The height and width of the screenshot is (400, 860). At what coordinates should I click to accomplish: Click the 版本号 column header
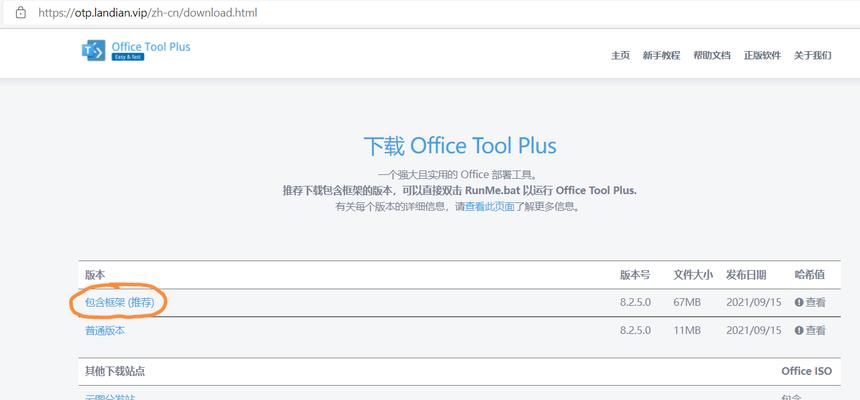(x=635, y=275)
